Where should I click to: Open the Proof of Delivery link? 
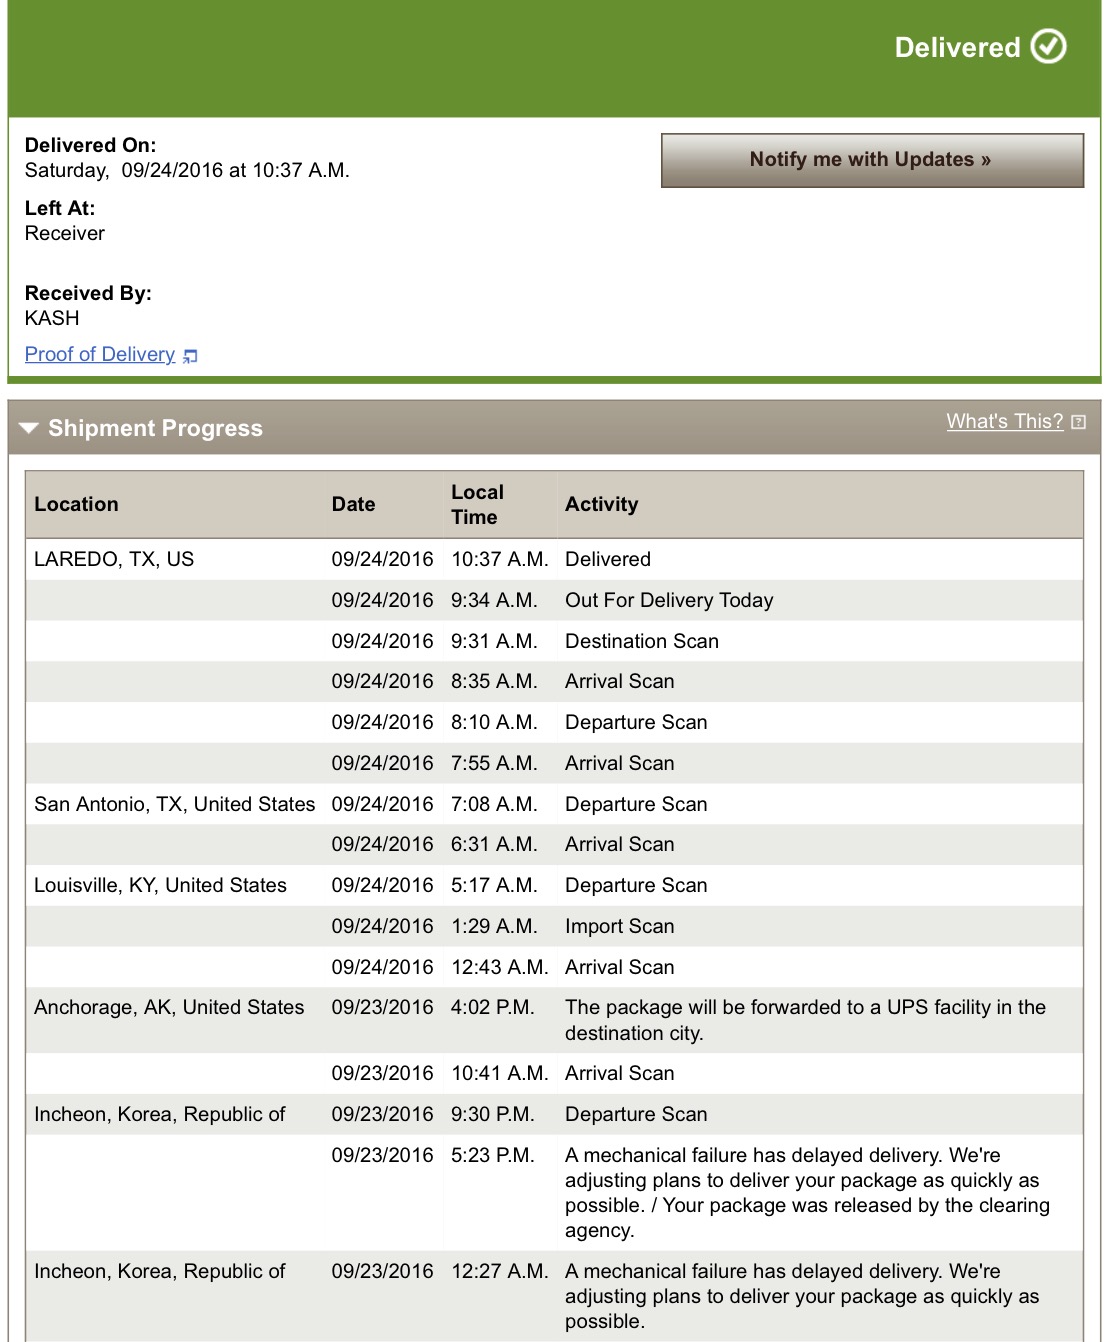click(x=98, y=354)
